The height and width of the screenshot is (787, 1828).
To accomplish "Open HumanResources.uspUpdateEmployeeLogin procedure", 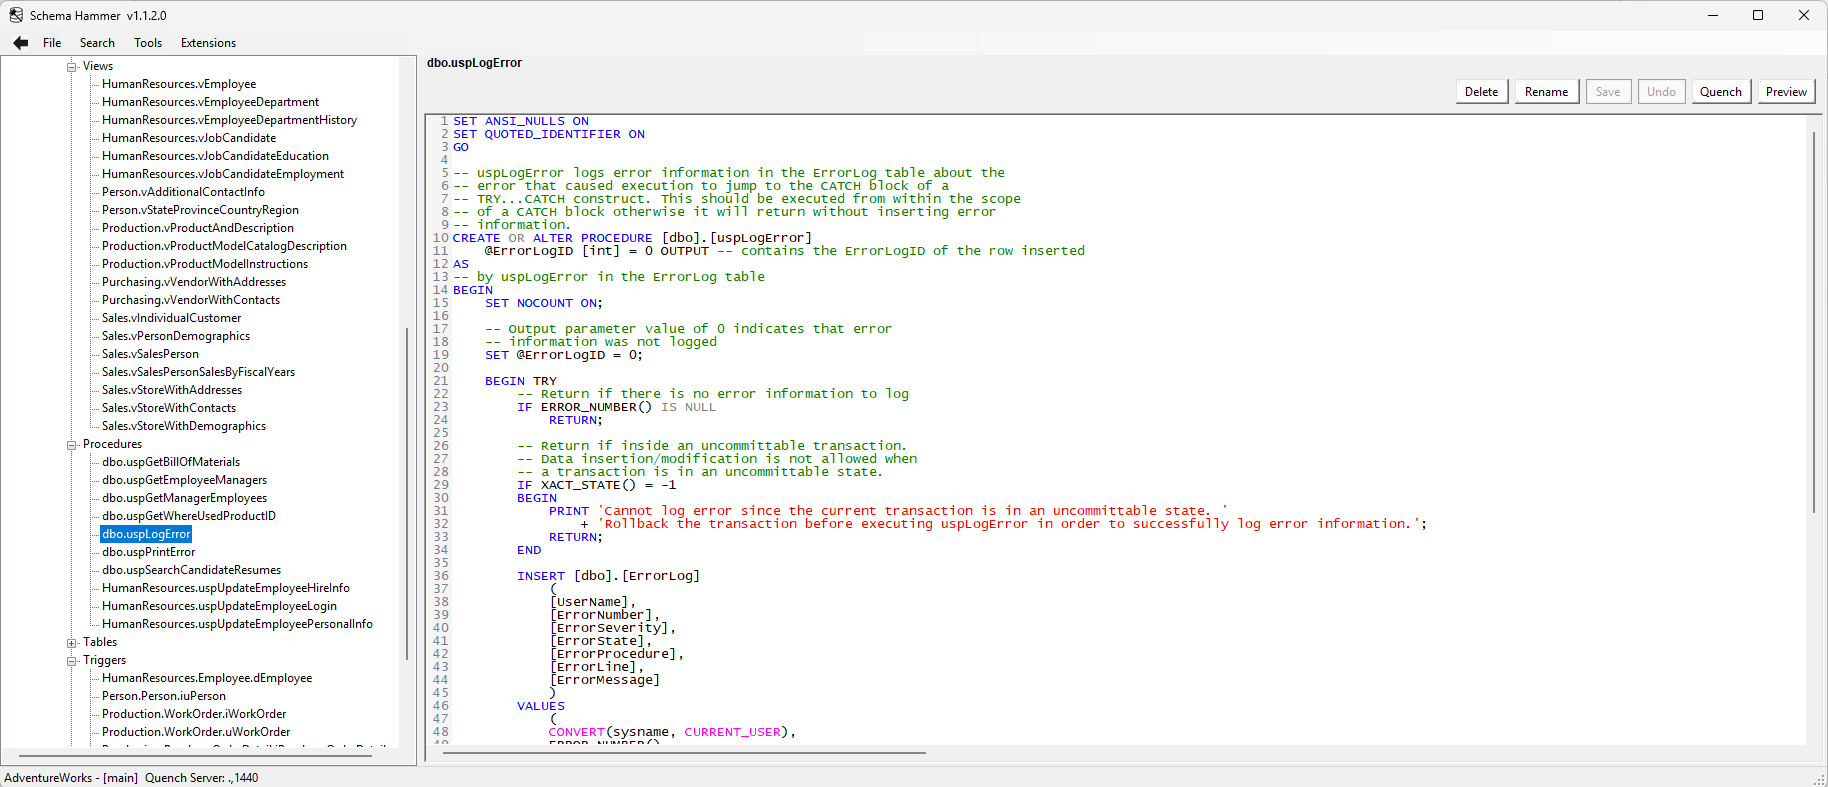I will coord(219,606).
